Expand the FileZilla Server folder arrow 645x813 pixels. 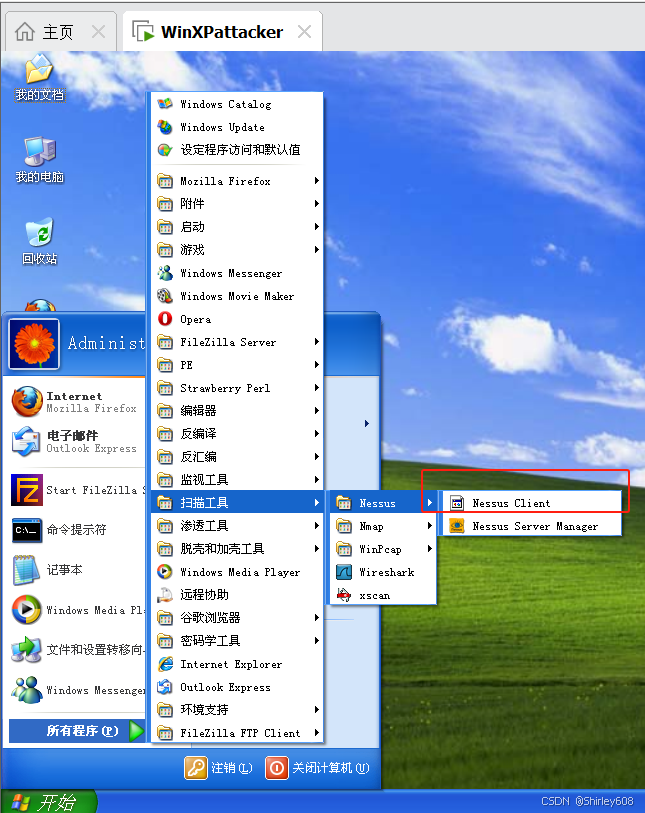(316, 342)
